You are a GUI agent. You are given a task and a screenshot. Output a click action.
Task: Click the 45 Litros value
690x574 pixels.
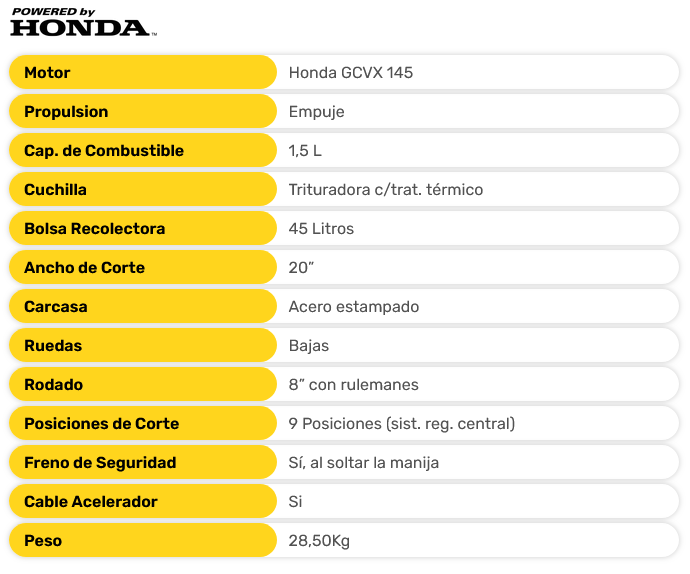coord(321,228)
